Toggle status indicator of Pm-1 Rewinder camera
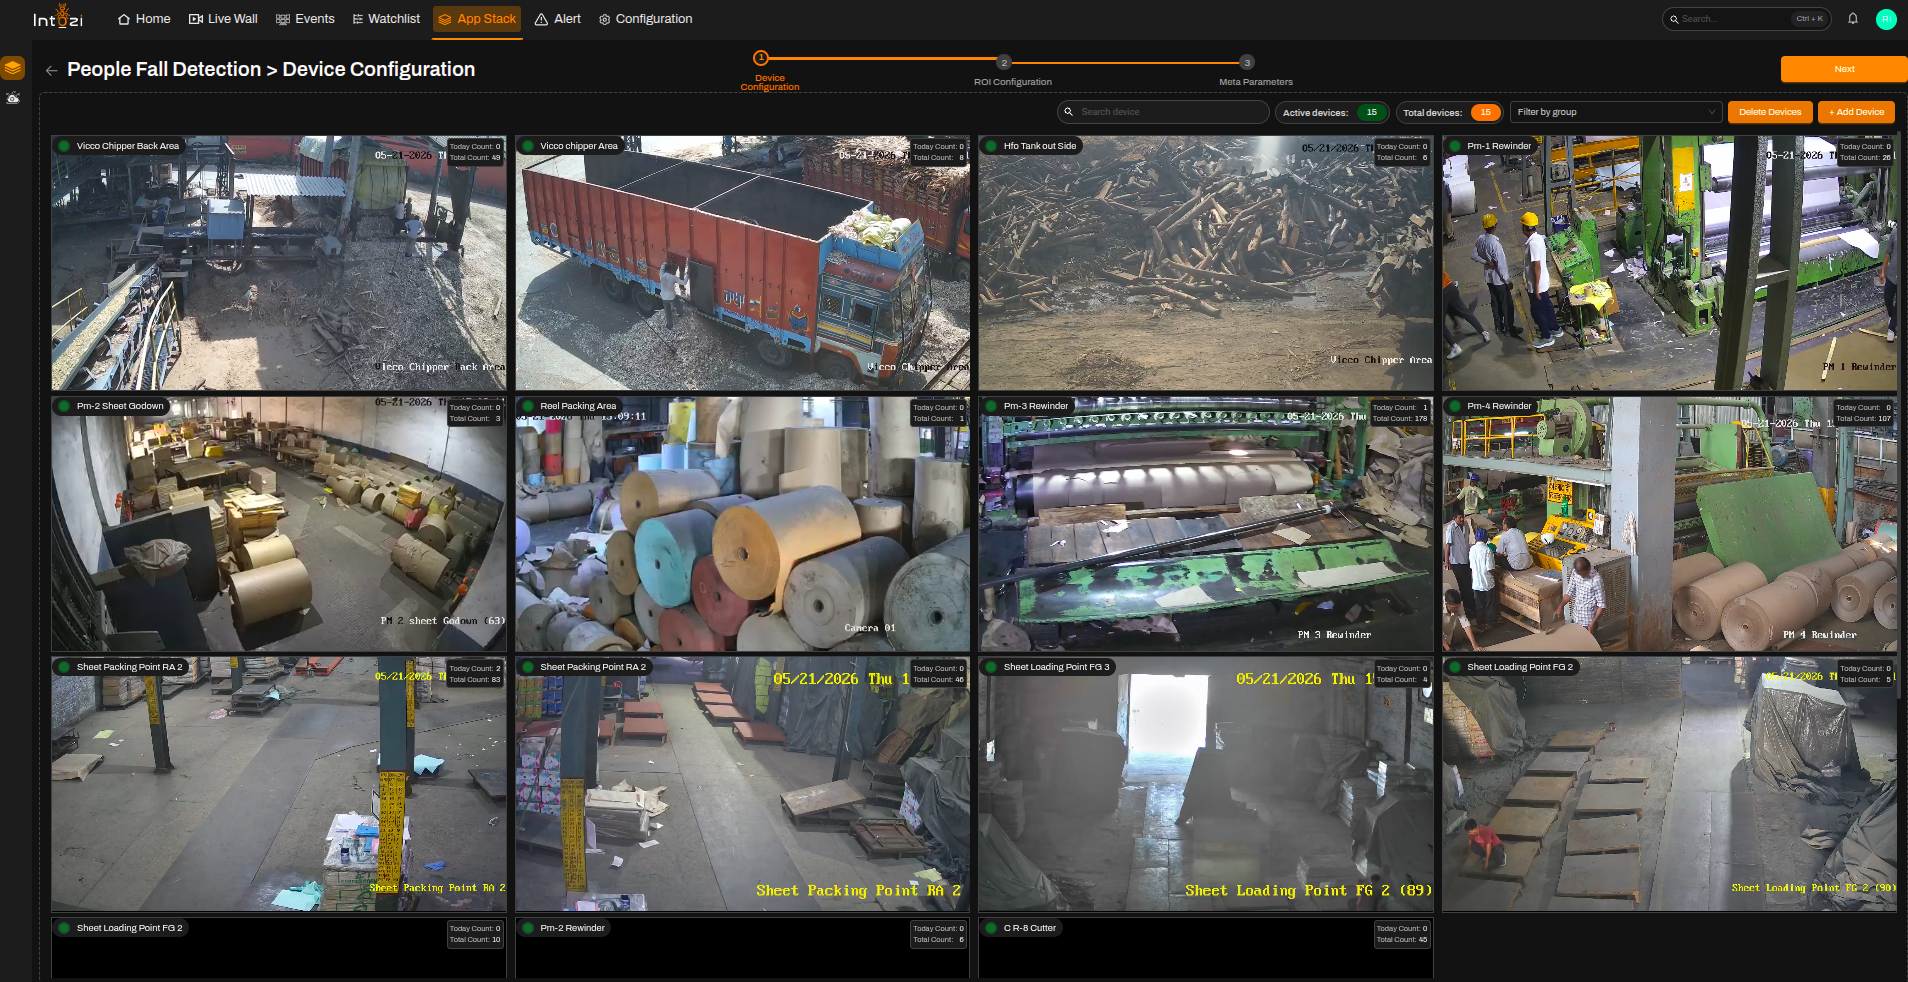 click(x=1456, y=146)
